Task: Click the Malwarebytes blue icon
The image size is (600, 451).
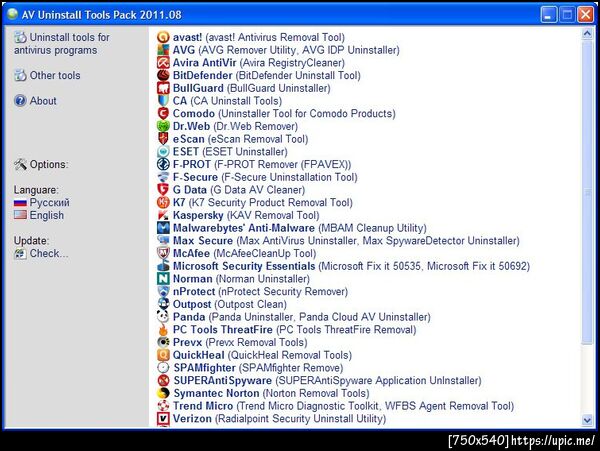Action: pyautogui.click(x=163, y=228)
